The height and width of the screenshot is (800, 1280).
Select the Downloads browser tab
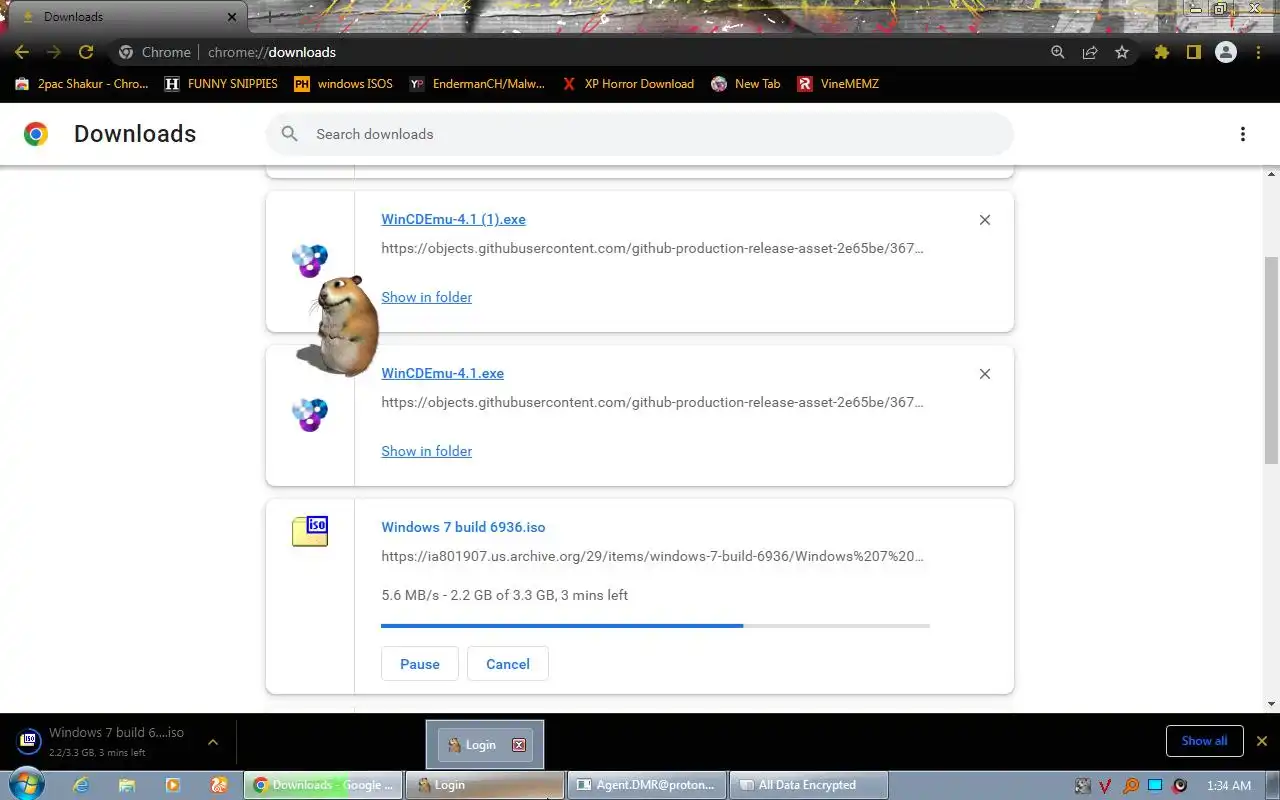[x=125, y=17]
